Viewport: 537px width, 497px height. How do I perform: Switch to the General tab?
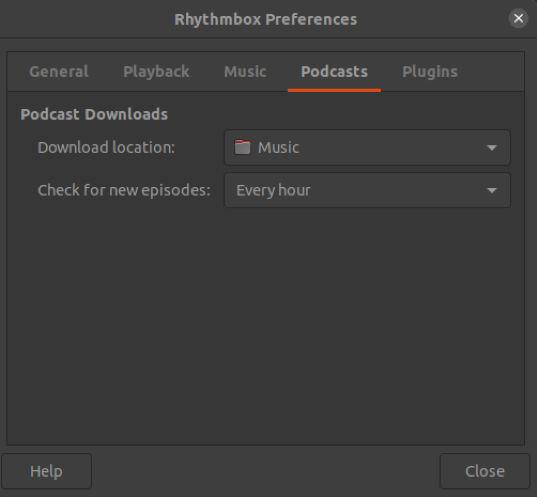59,72
